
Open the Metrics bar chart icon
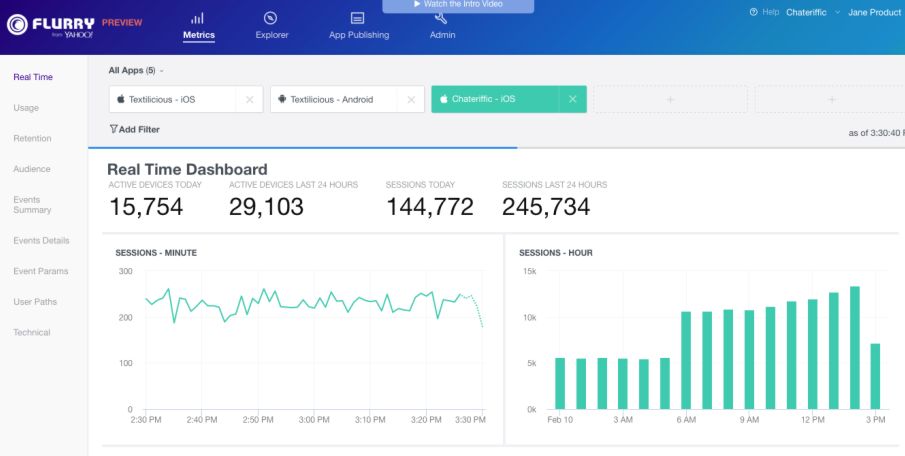pos(198,18)
